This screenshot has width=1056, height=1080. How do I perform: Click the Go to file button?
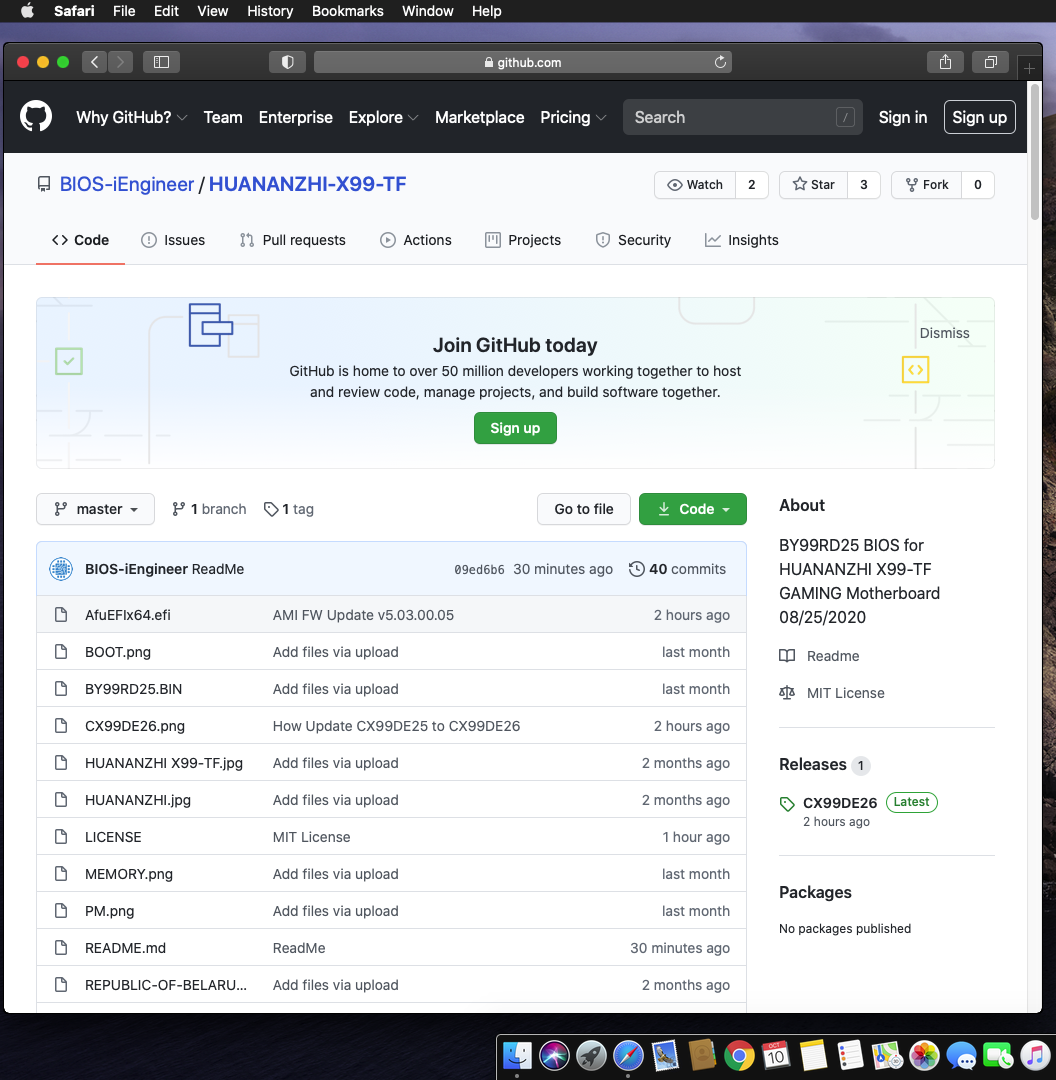click(583, 509)
